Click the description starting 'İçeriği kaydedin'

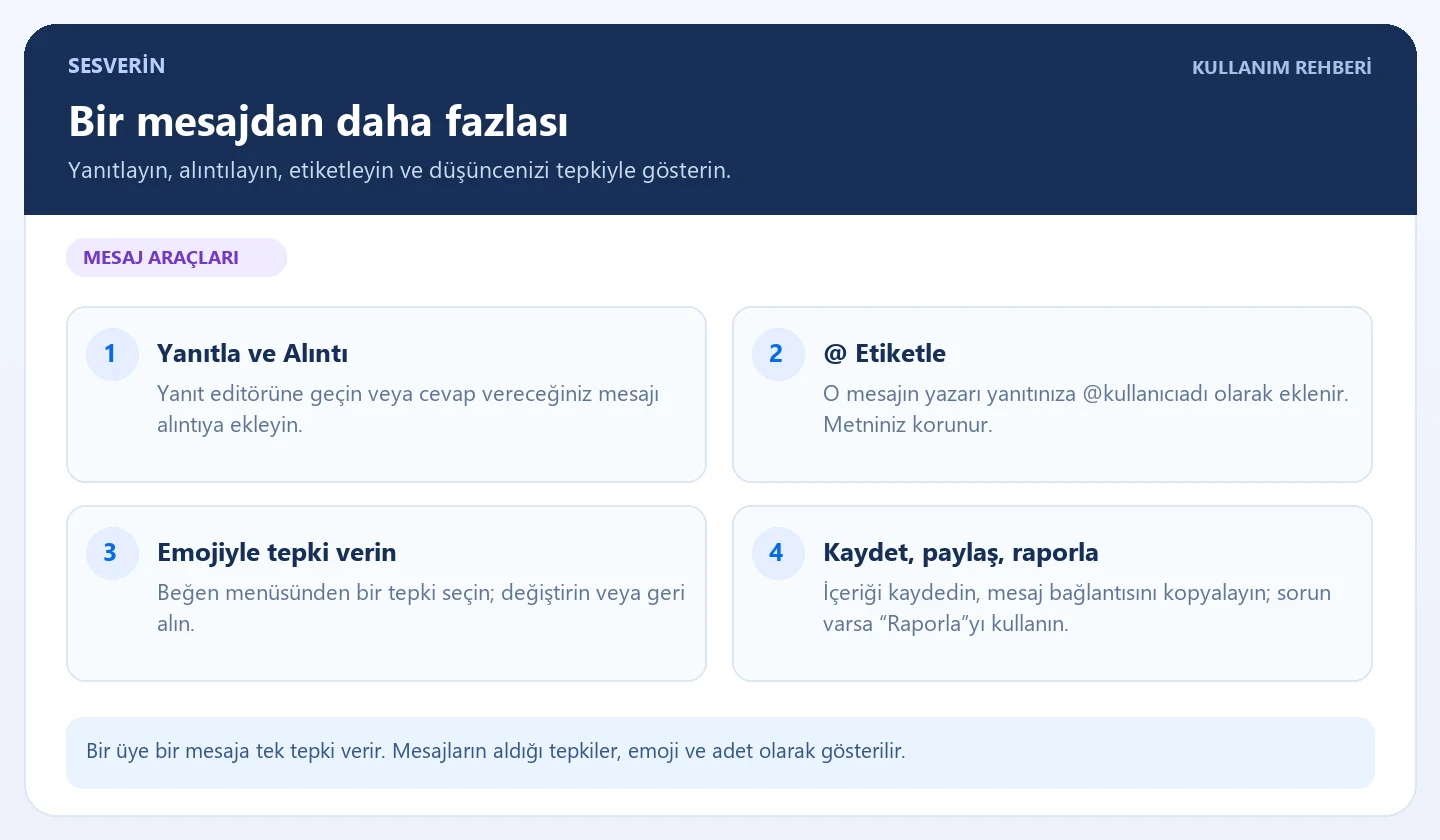[x=1077, y=608]
